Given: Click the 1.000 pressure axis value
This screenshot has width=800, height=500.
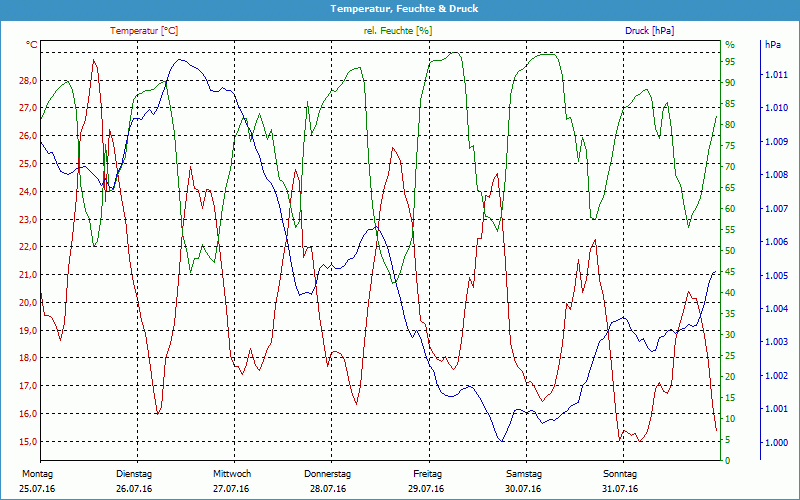Looking at the screenshot, I should click(x=776, y=442).
